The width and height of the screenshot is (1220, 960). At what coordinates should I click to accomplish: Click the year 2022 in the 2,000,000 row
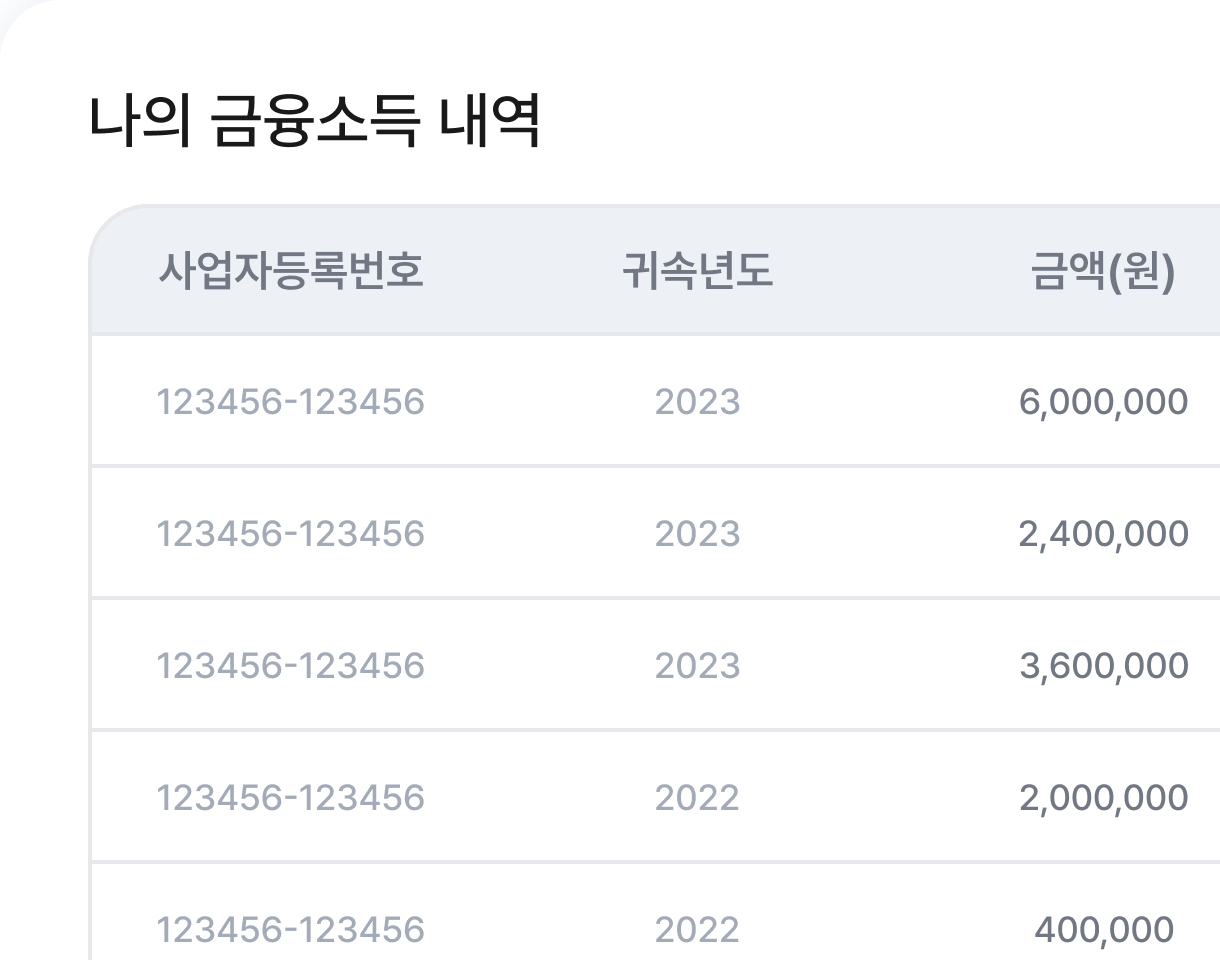698,798
